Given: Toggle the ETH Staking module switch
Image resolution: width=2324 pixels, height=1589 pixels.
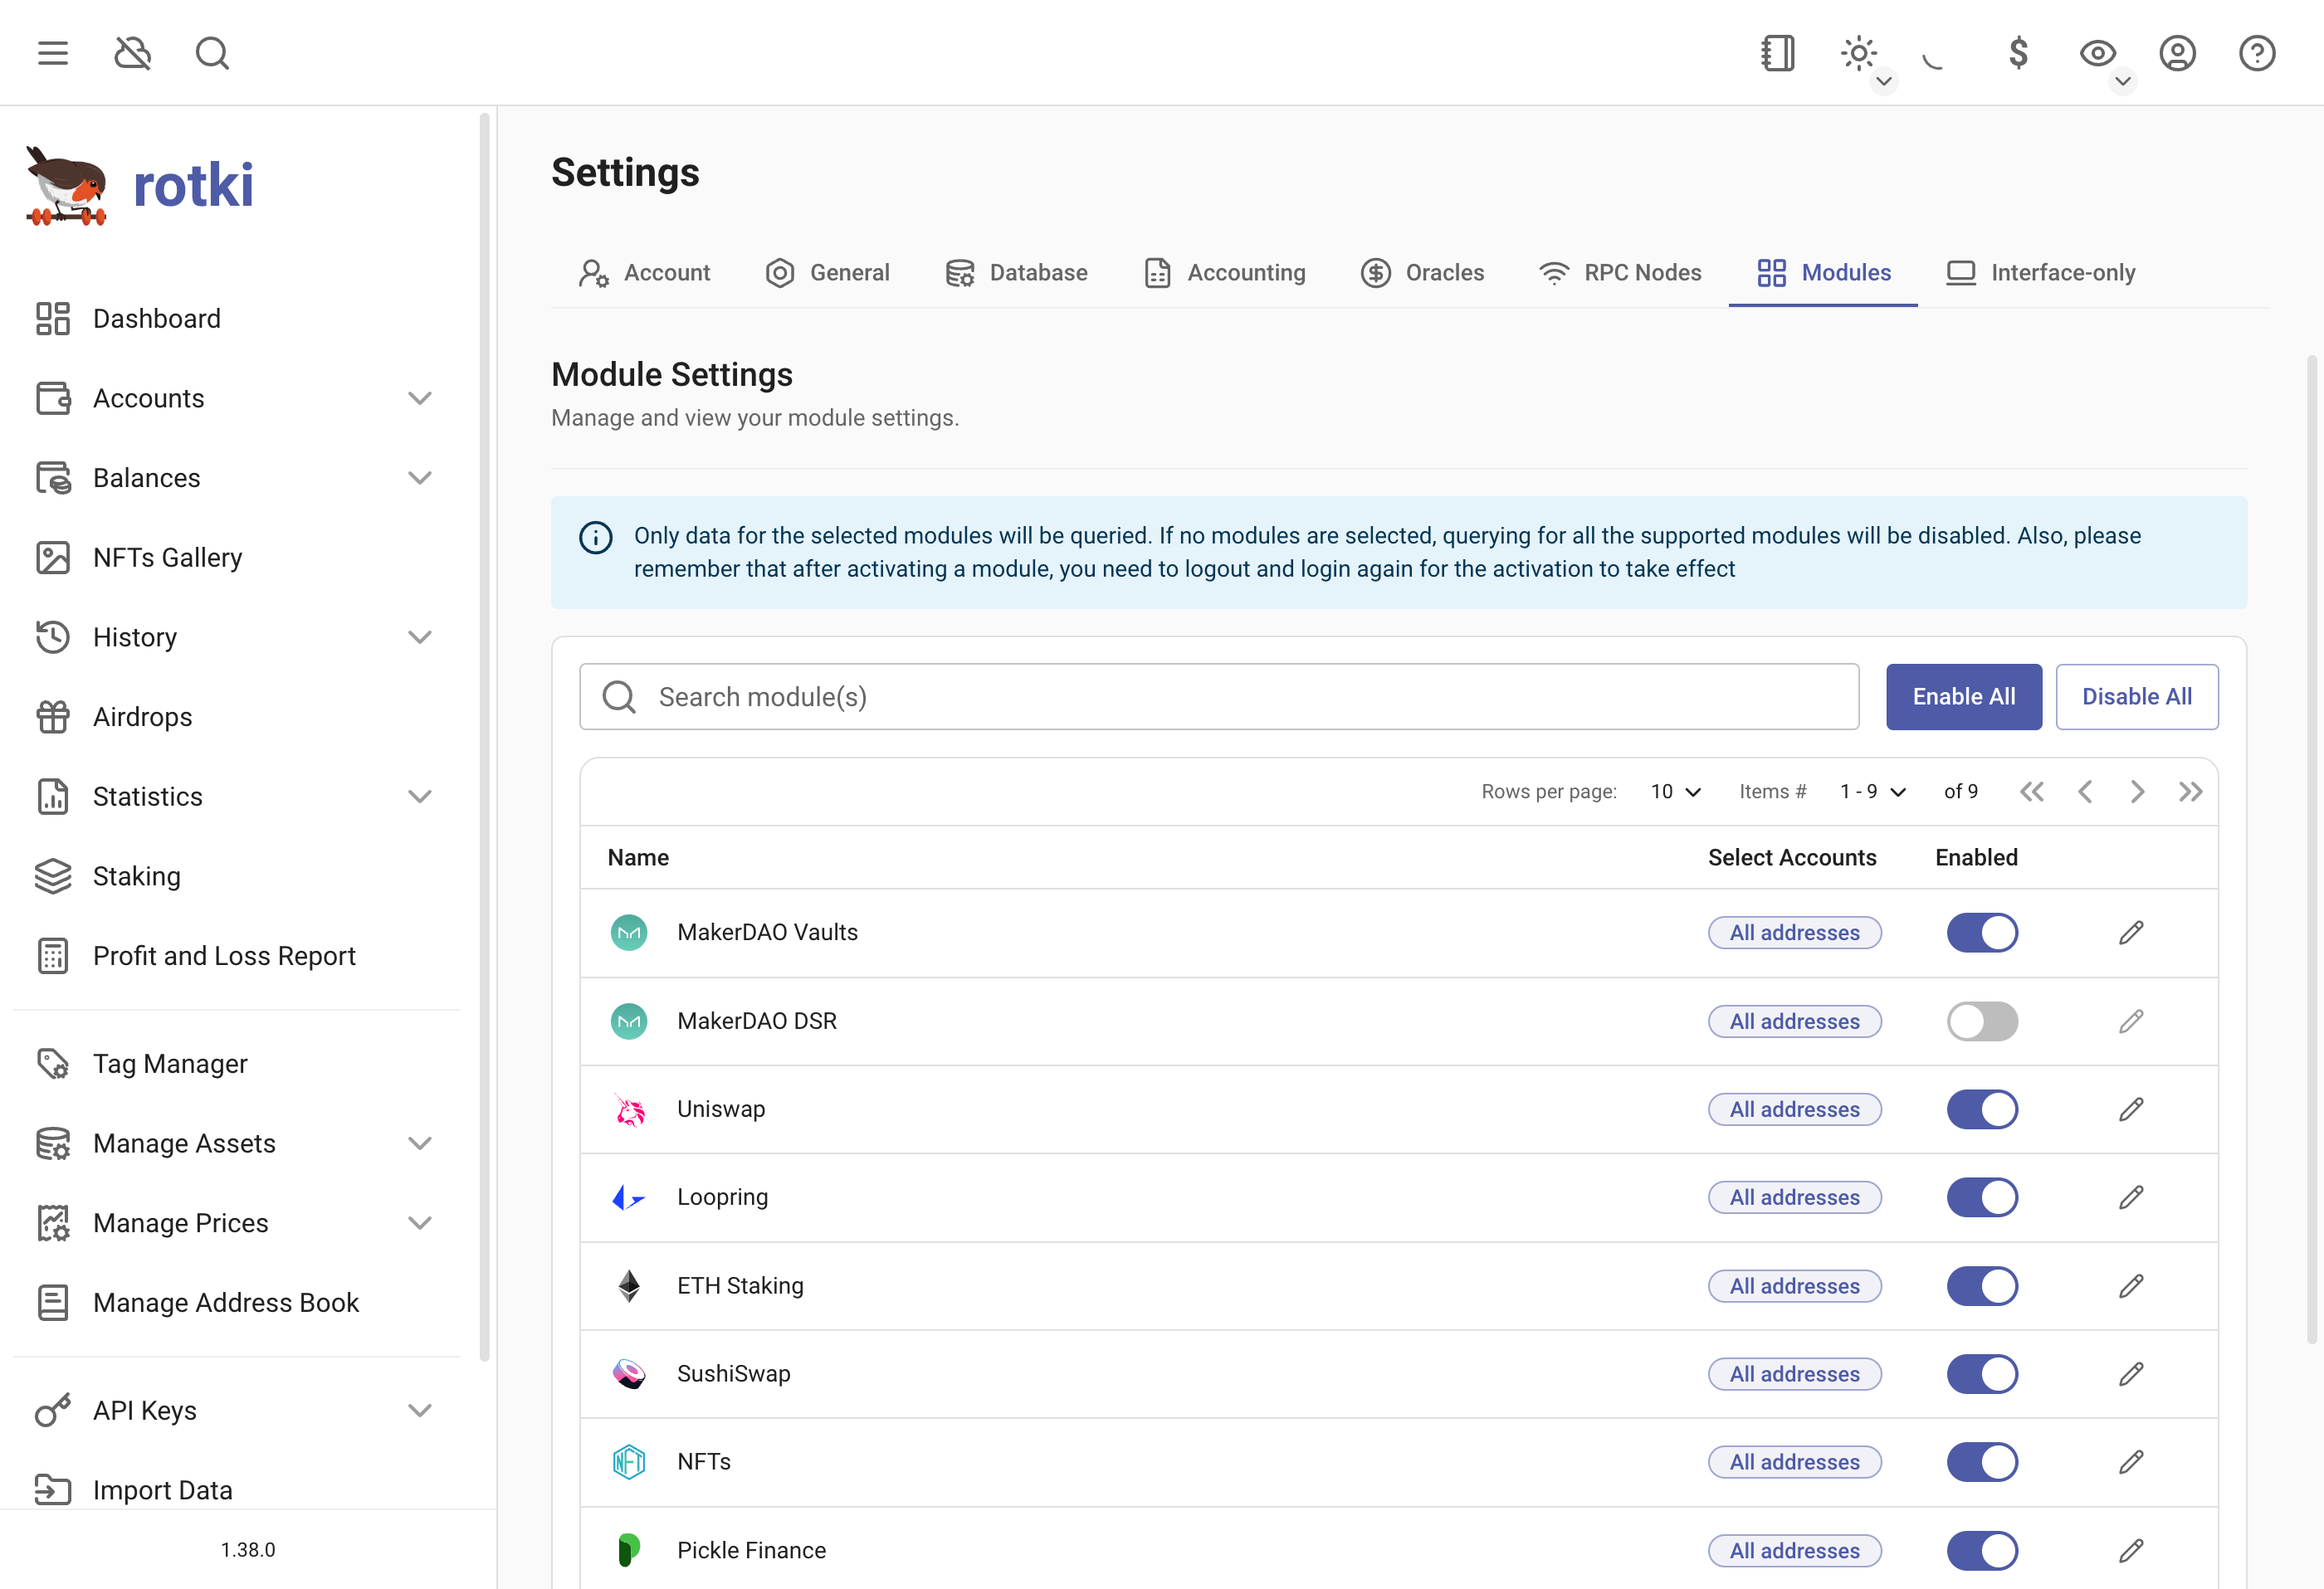Looking at the screenshot, I should point(1982,1286).
